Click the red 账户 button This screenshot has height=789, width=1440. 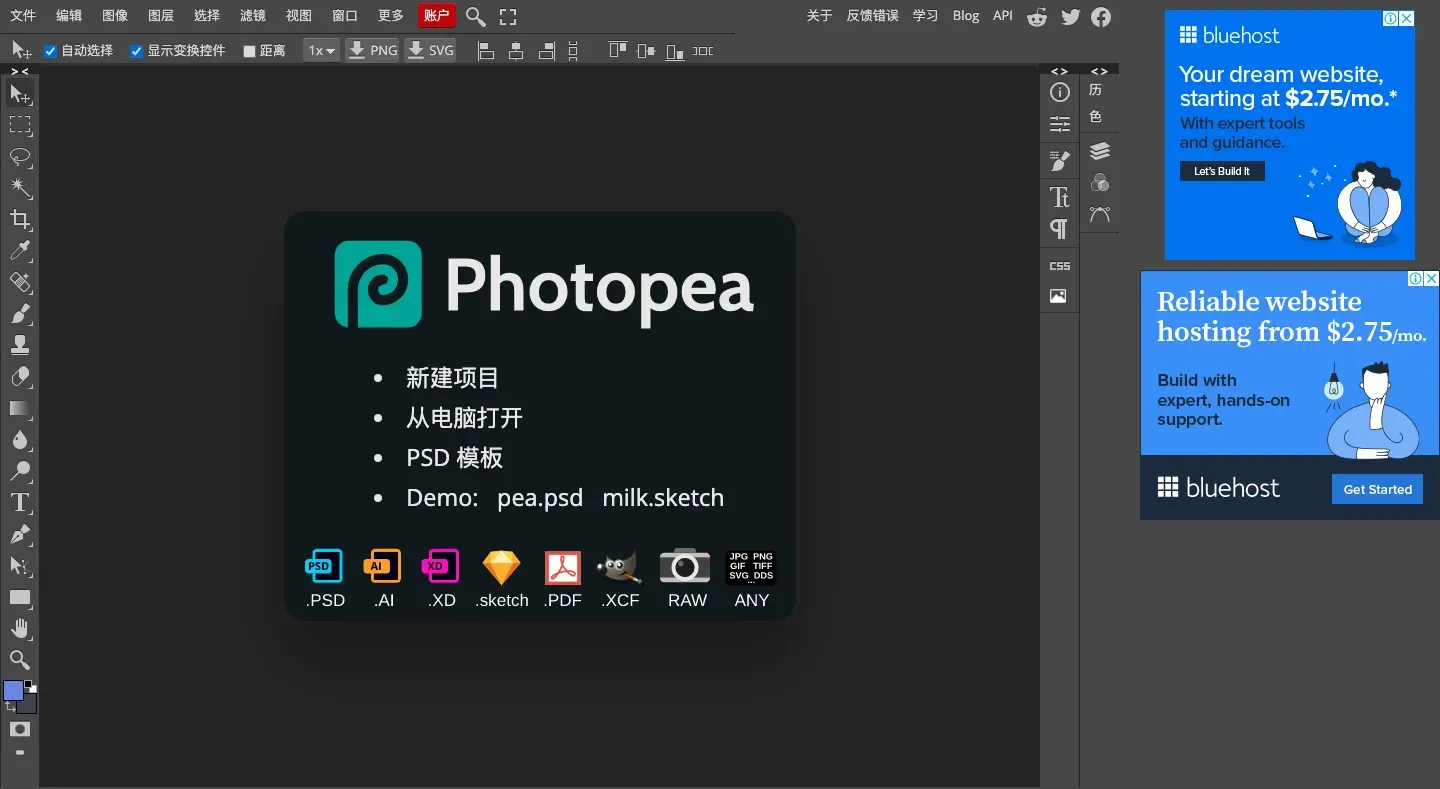(x=437, y=16)
